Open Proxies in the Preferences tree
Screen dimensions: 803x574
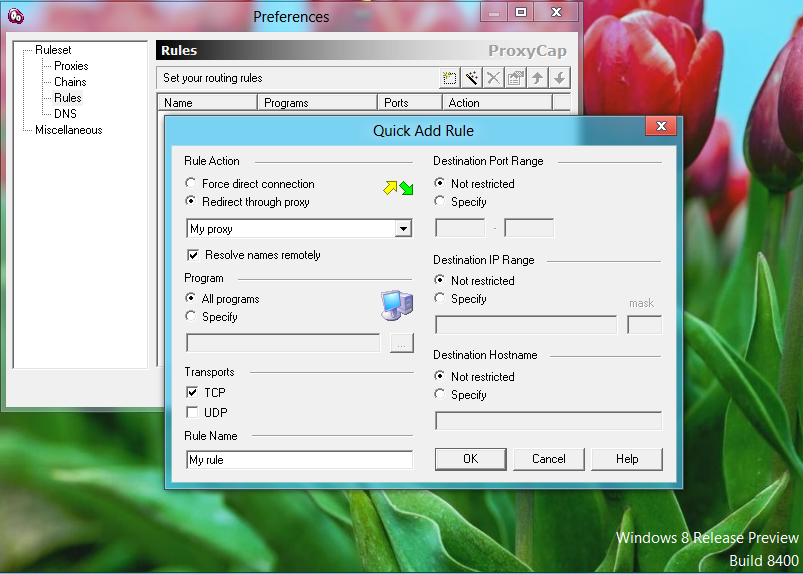pos(71,66)
